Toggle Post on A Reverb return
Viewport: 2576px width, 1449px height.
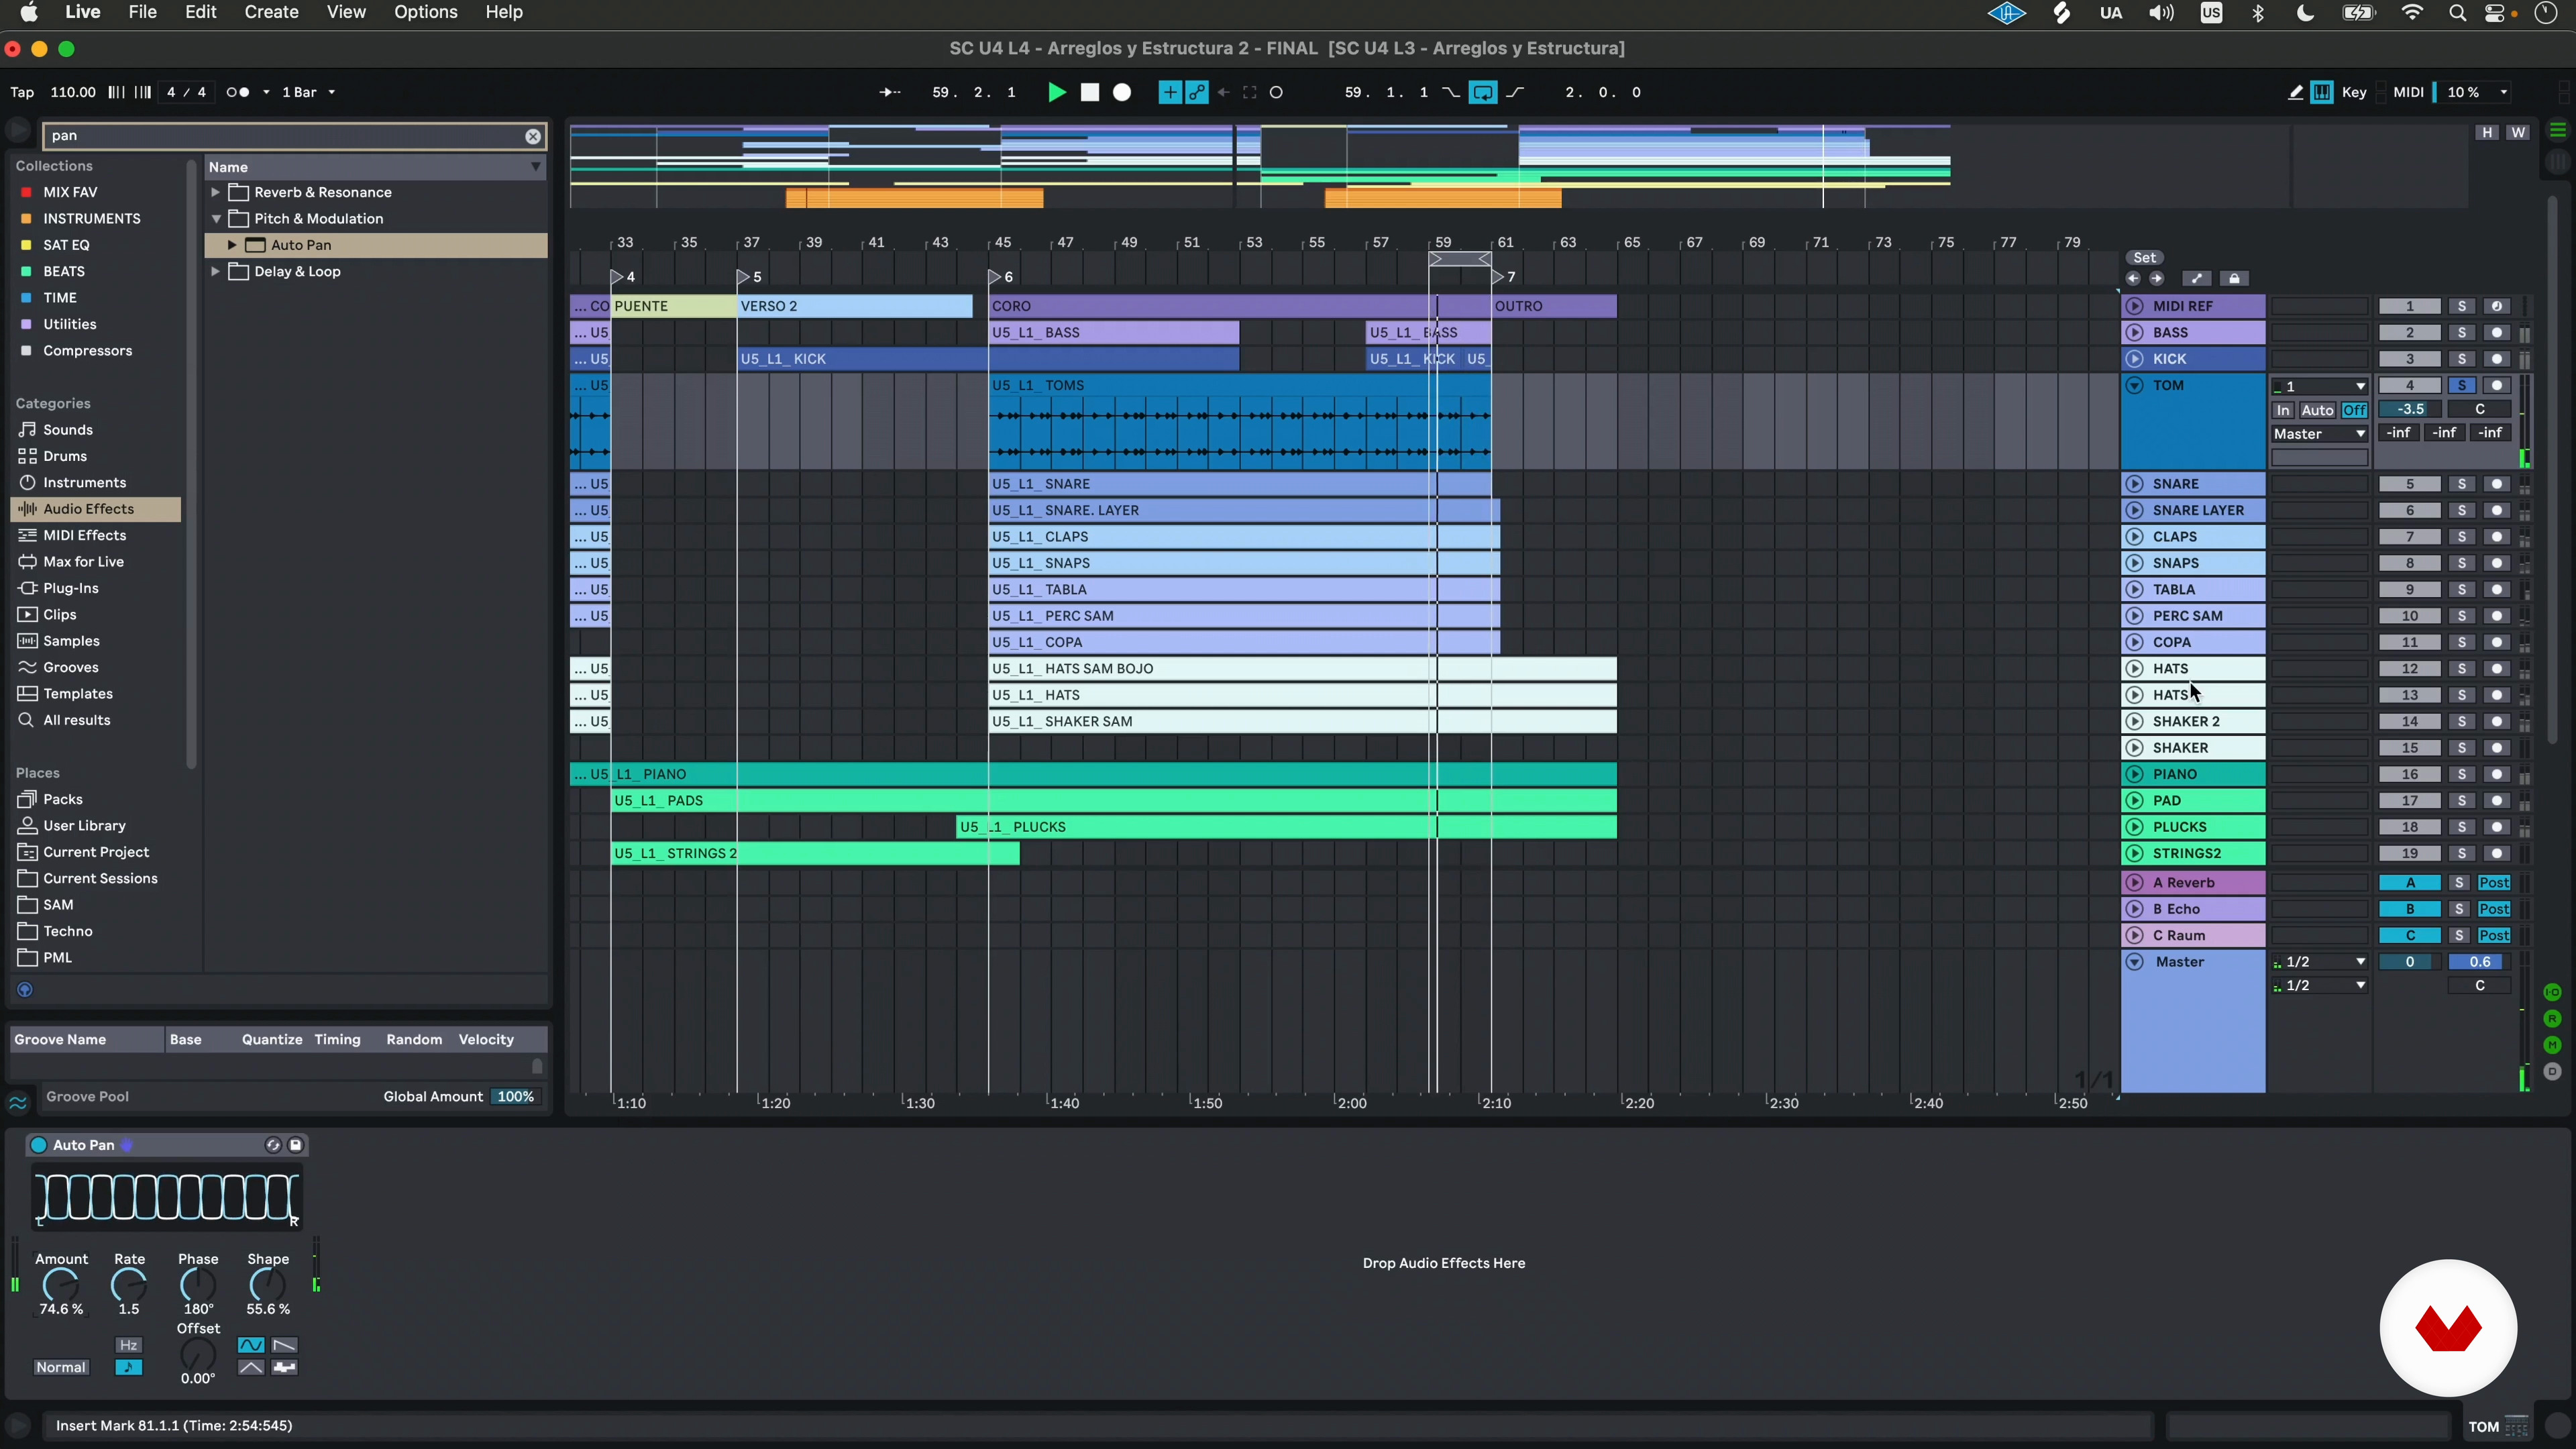(2494, 883)
